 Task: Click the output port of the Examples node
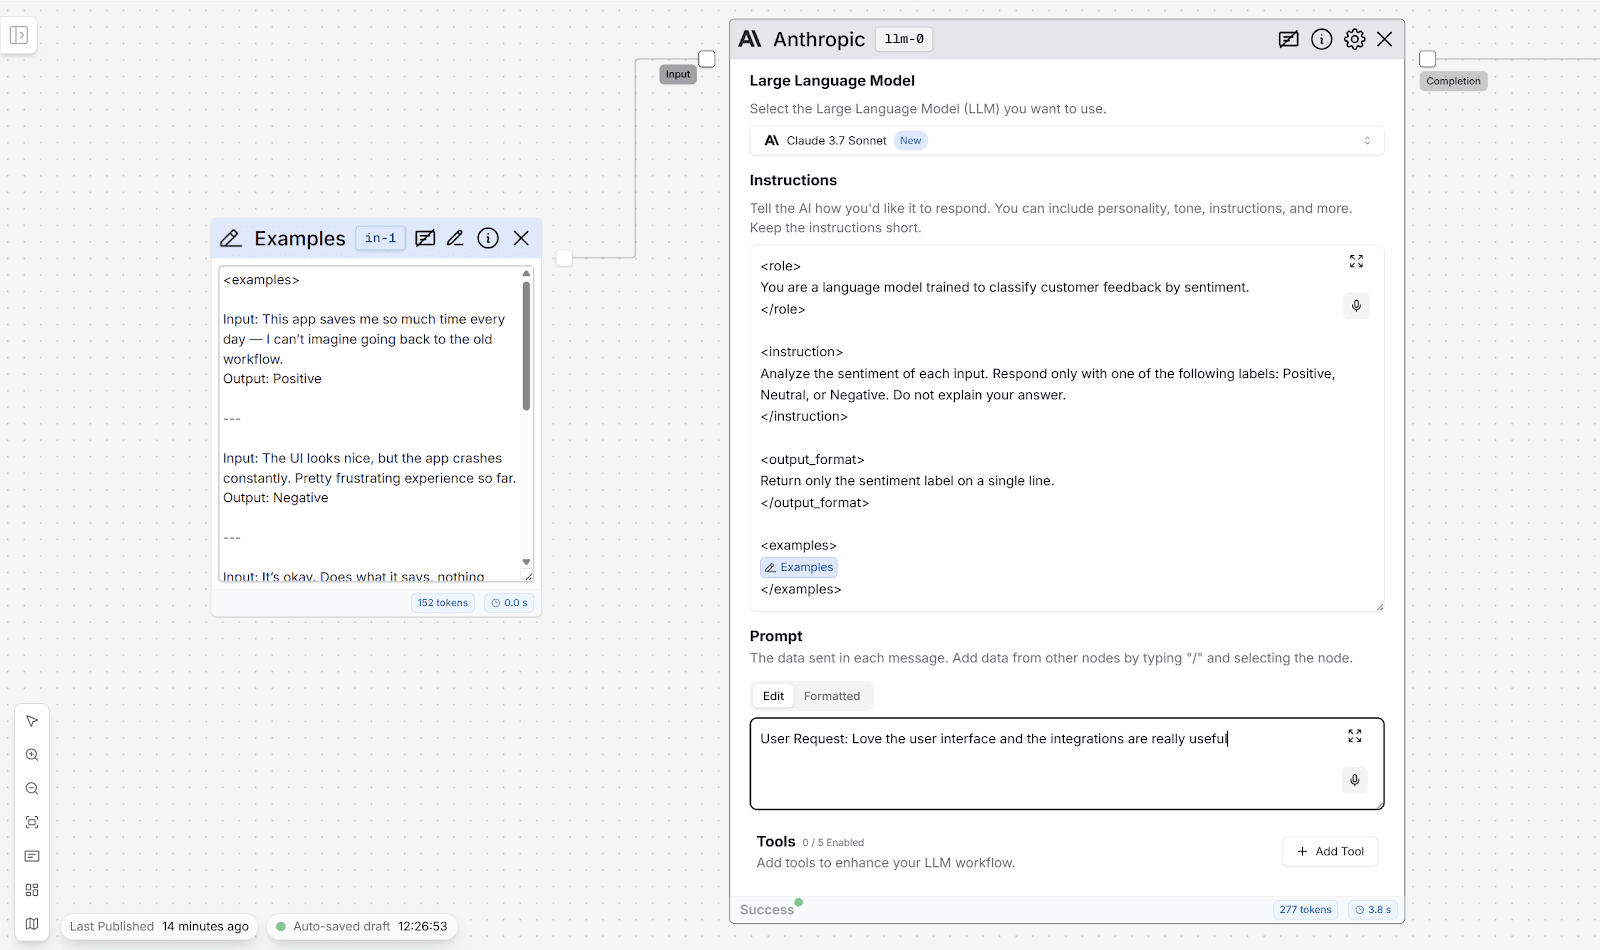[x=564, y=258]
